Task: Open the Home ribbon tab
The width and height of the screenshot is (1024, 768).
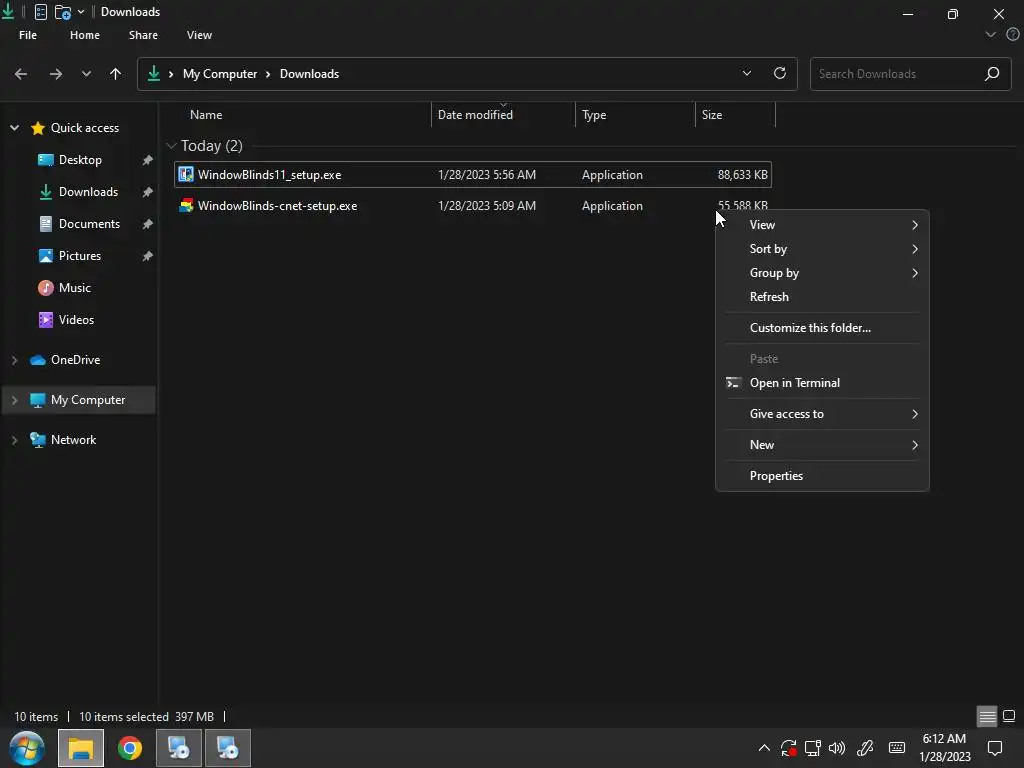Action: (85, 35)
